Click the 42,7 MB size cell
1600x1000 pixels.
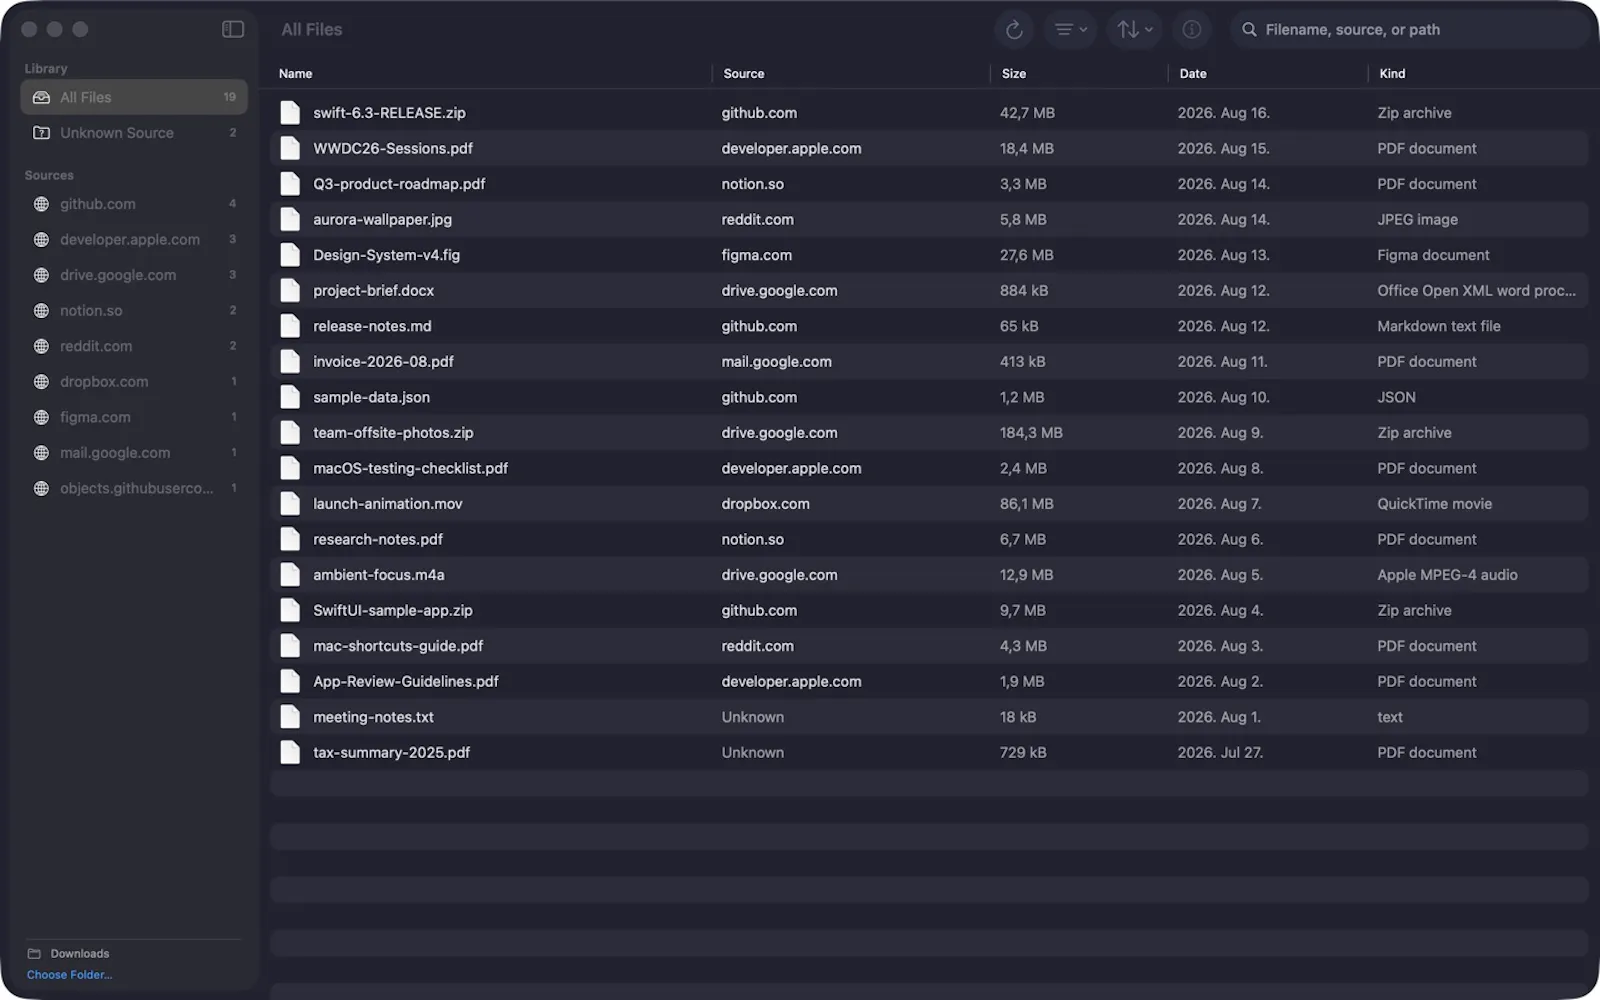coord(1027,113)
